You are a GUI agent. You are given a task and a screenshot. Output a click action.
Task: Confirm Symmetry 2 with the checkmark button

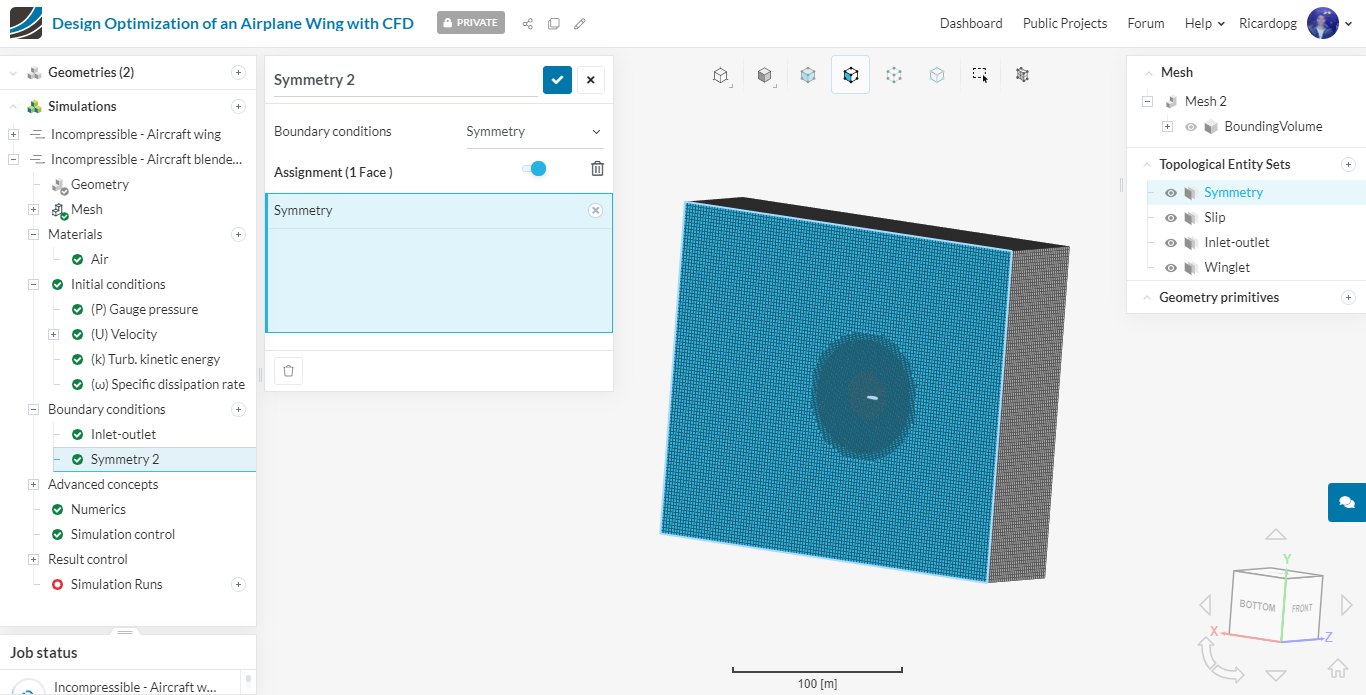coord(557,80)
